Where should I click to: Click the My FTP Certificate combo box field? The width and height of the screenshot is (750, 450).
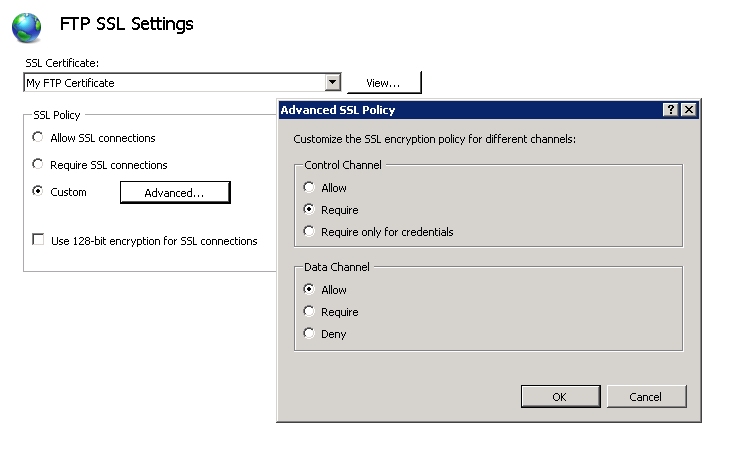point(175,83)
